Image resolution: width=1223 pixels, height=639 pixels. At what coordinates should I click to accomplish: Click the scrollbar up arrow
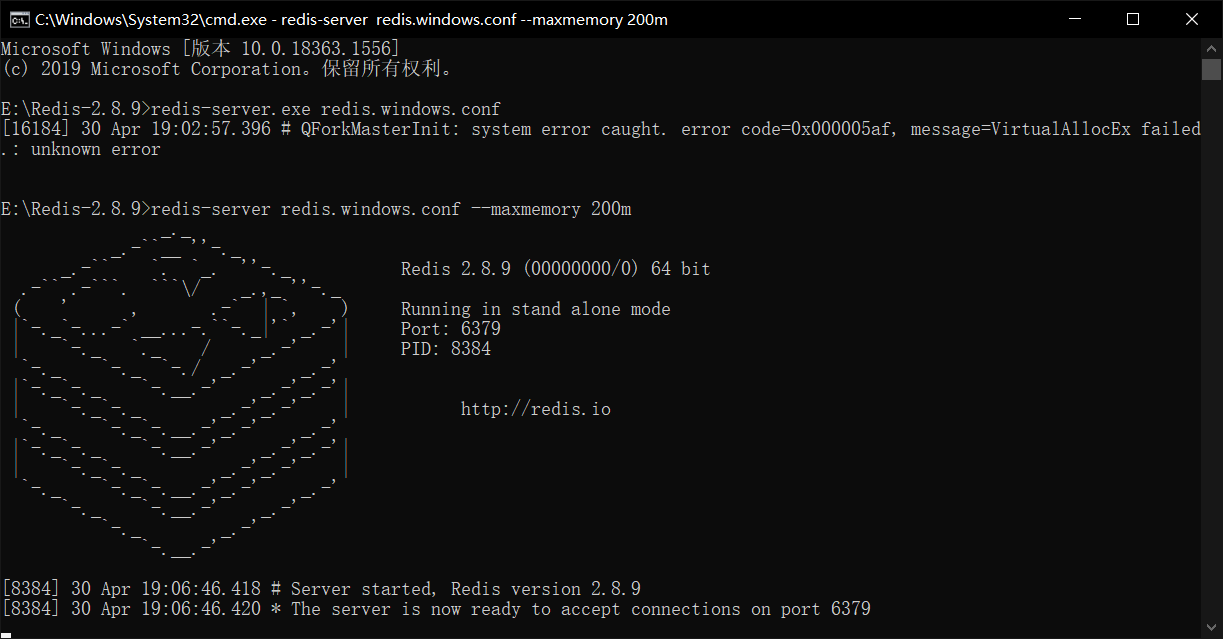coord(1211,48)
